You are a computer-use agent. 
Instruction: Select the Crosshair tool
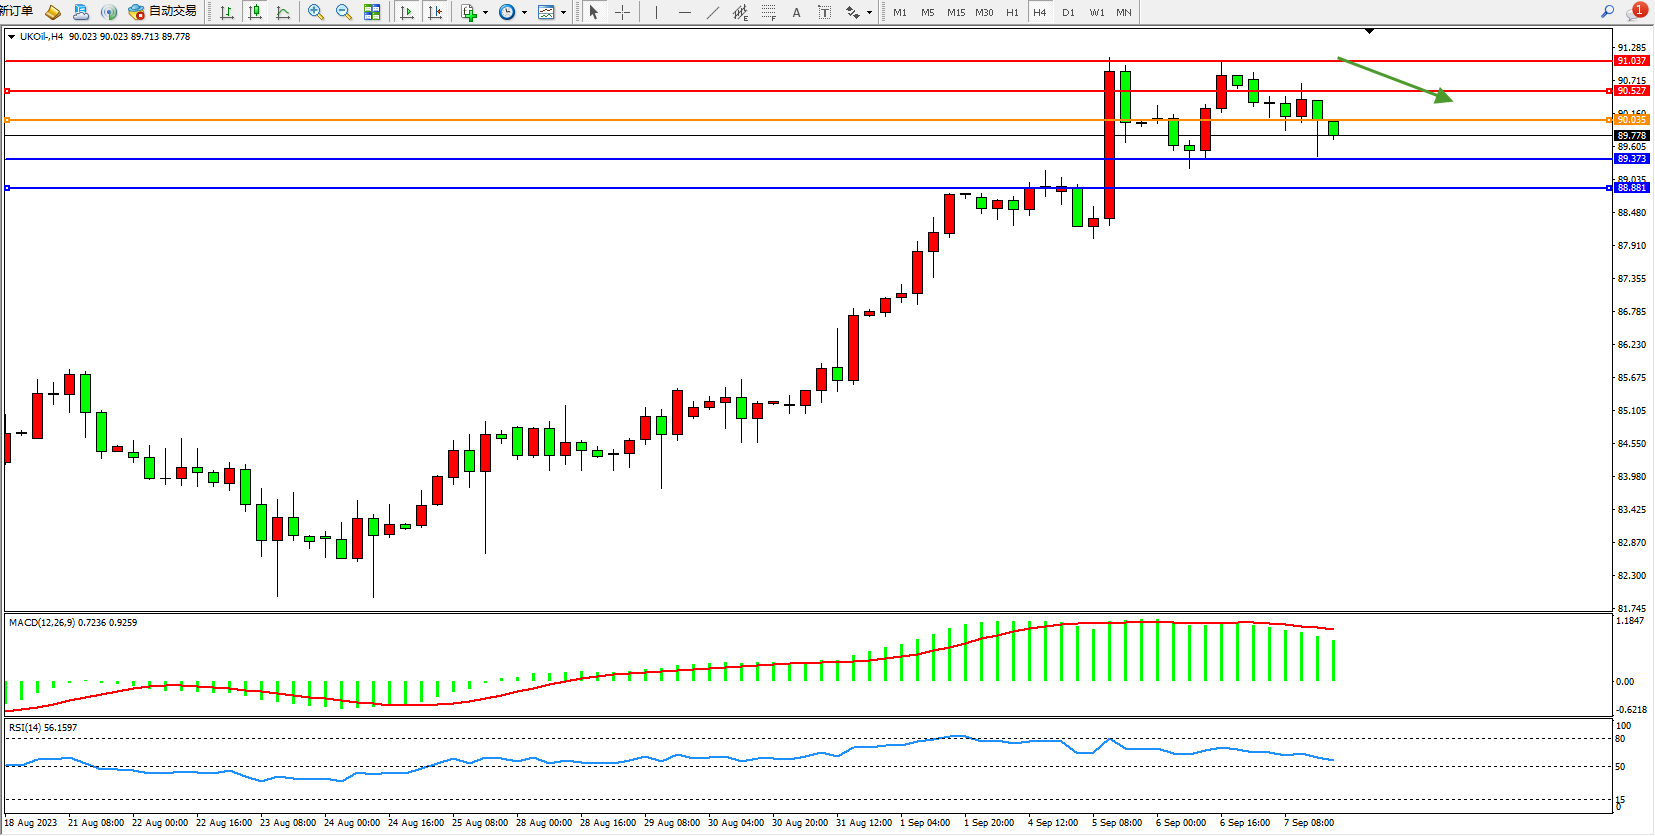click(x=622, y=12)
